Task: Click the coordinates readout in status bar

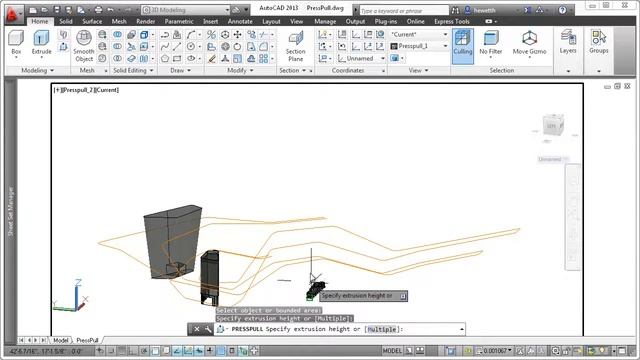Action: click(x=46, y=351)
